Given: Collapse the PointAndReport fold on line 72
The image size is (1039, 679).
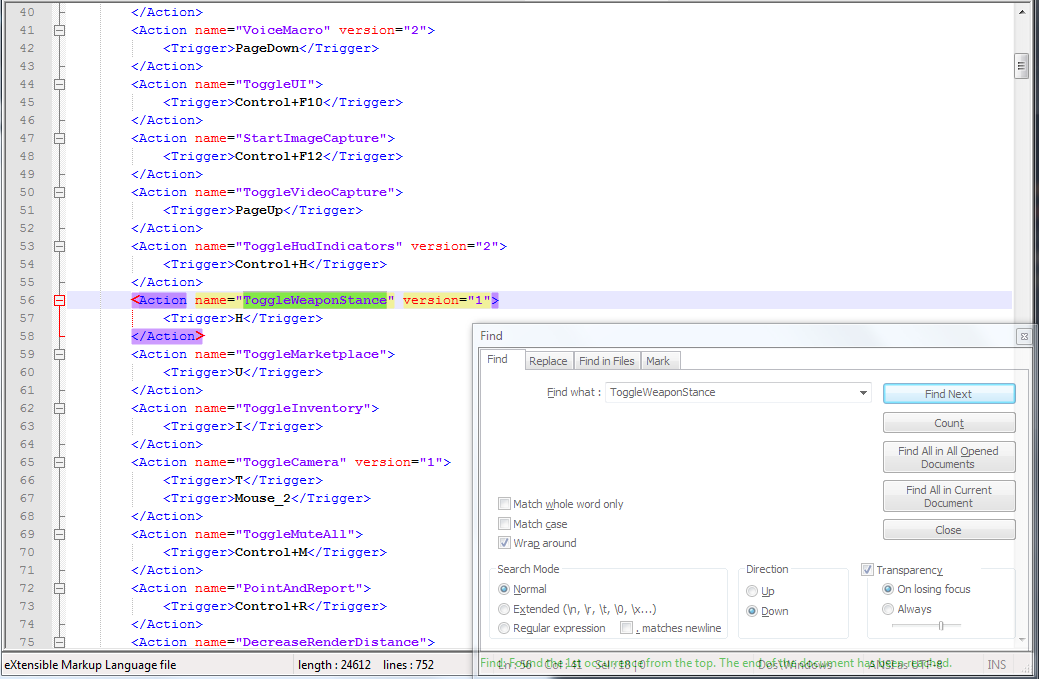Looking at the screenshot, I should pos(60,588).
